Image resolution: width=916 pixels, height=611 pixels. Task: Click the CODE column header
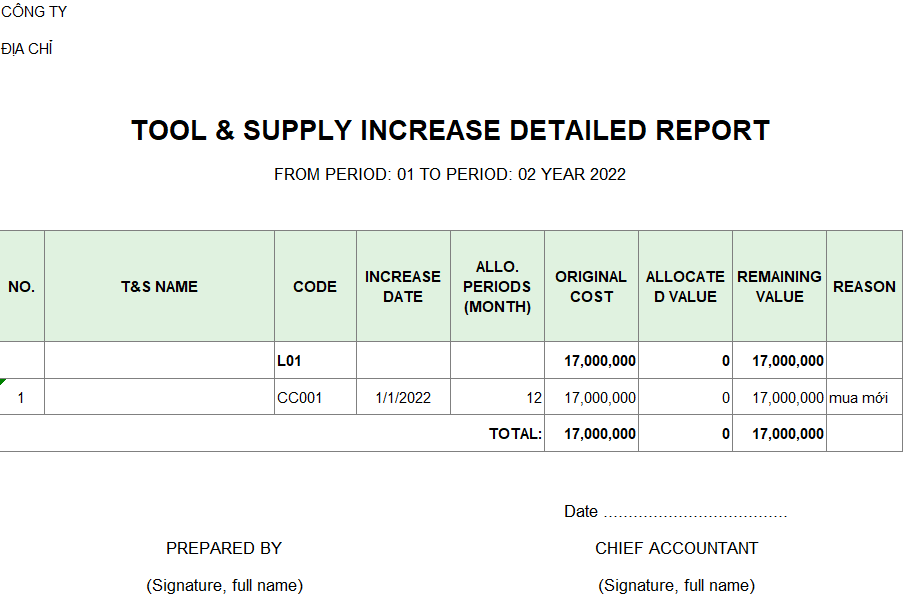pos(315,287)
